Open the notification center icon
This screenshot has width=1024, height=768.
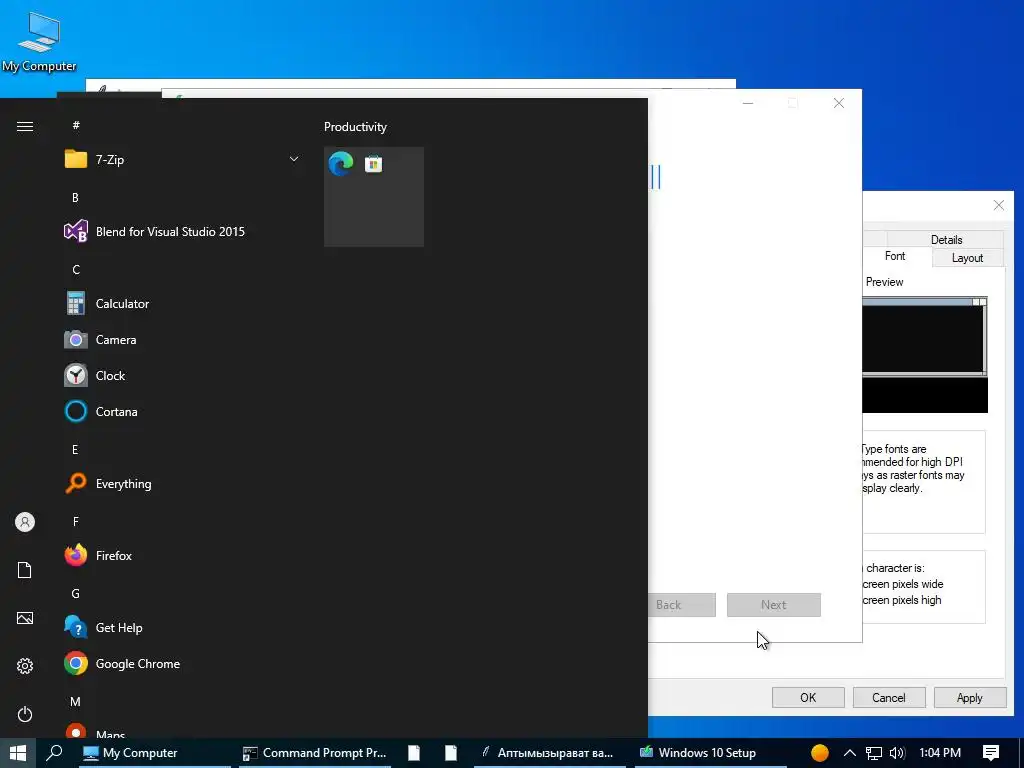[991, 753]
